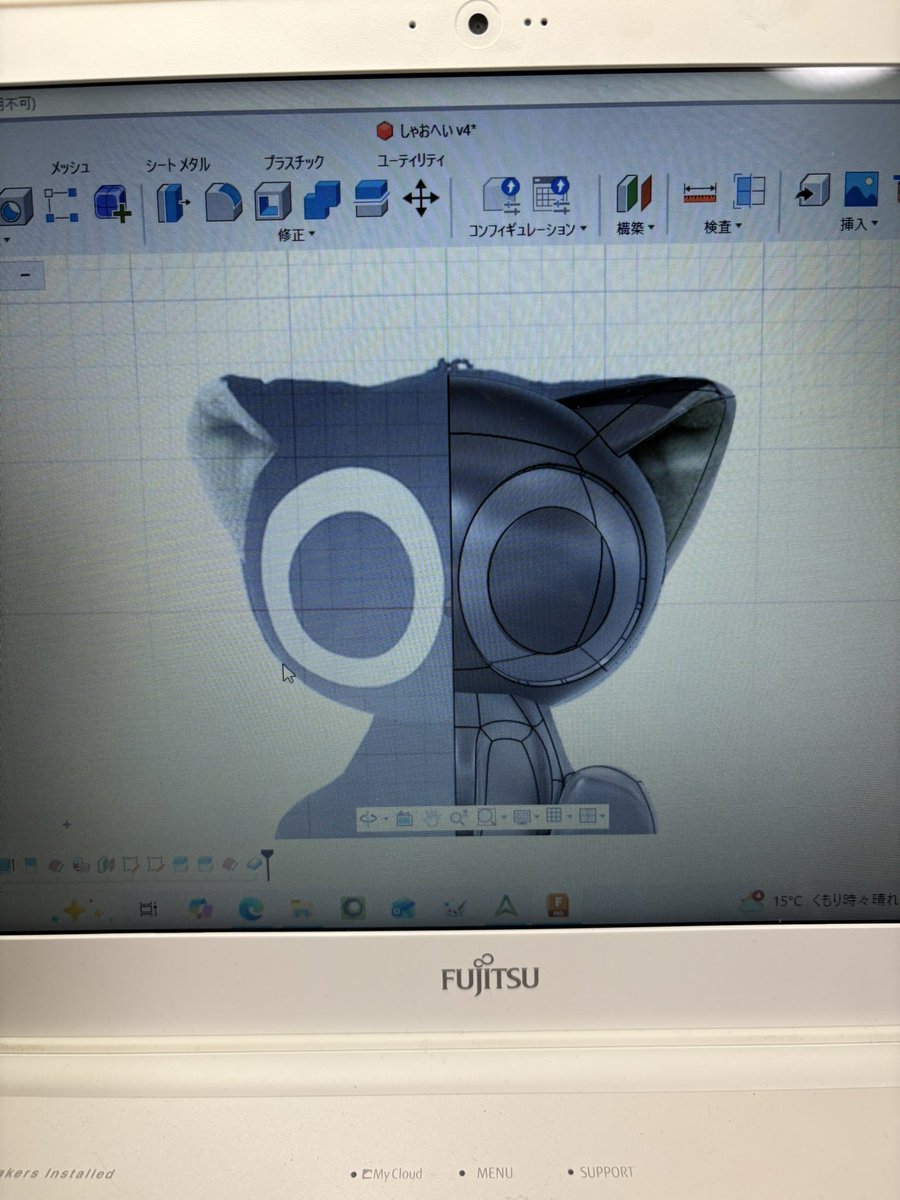900x1200 pixels.
Task: Expand the 構築 dropdown
Action: pyautogui.click(x=635, y=228)
